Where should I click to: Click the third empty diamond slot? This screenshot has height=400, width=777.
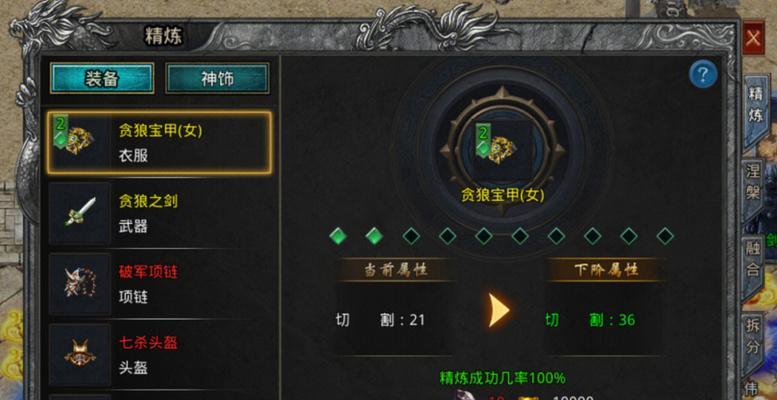(484, 236)
